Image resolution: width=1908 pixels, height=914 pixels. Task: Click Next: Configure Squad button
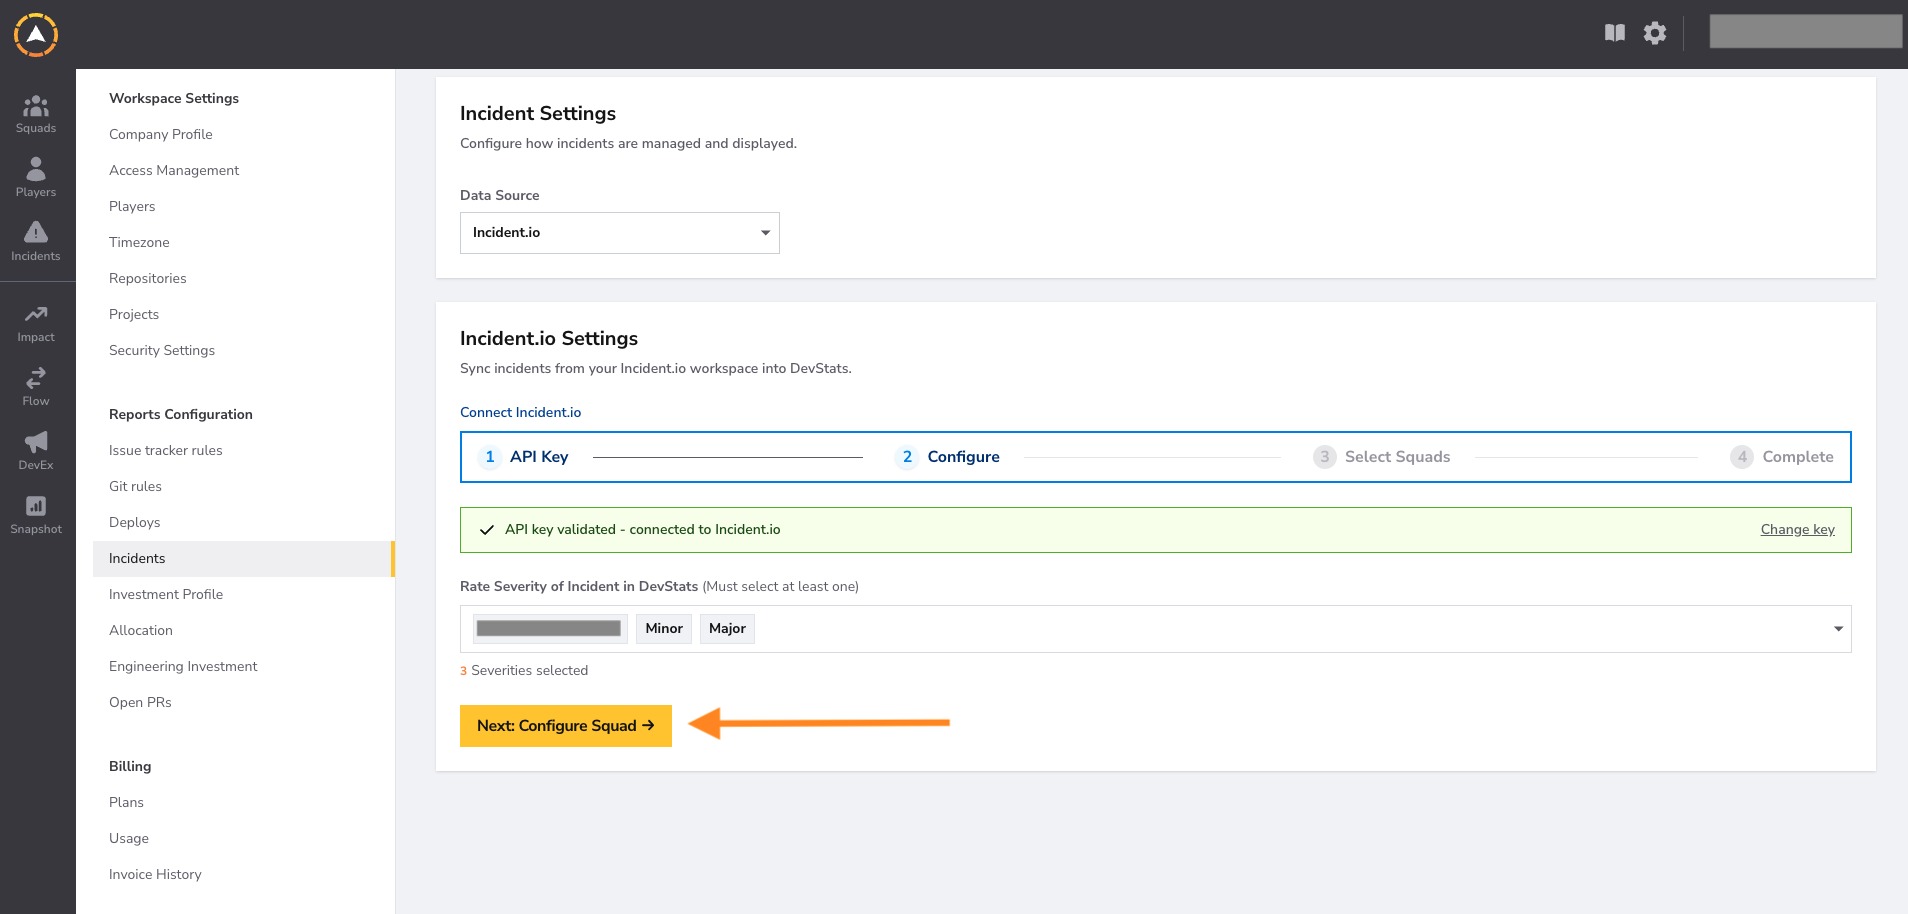(x=566, y=726)
